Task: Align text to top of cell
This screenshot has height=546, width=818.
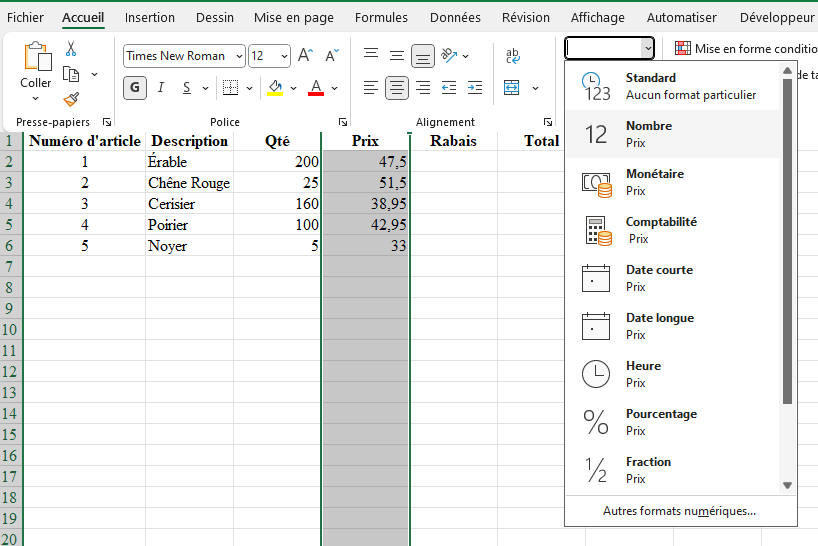Action: (x=371, y=55)
